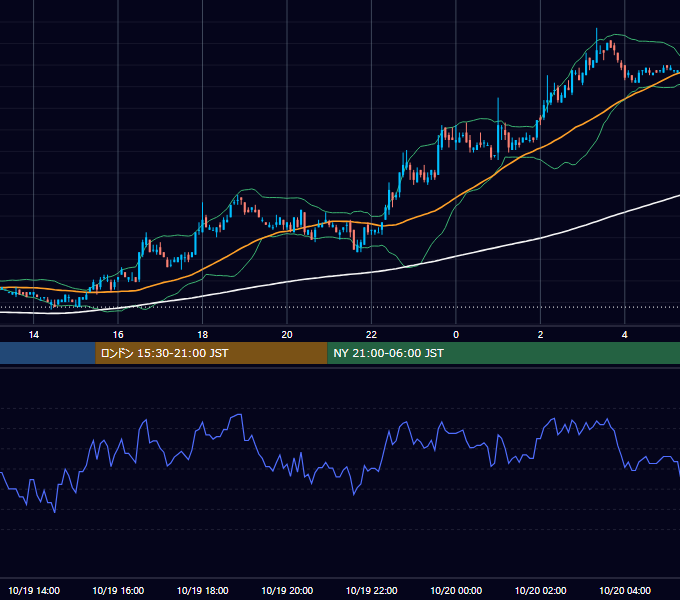This screenshot has height=600, width=680.
Task: Click the blue session band left of ロンドン
Action: [x=48, y=353]
